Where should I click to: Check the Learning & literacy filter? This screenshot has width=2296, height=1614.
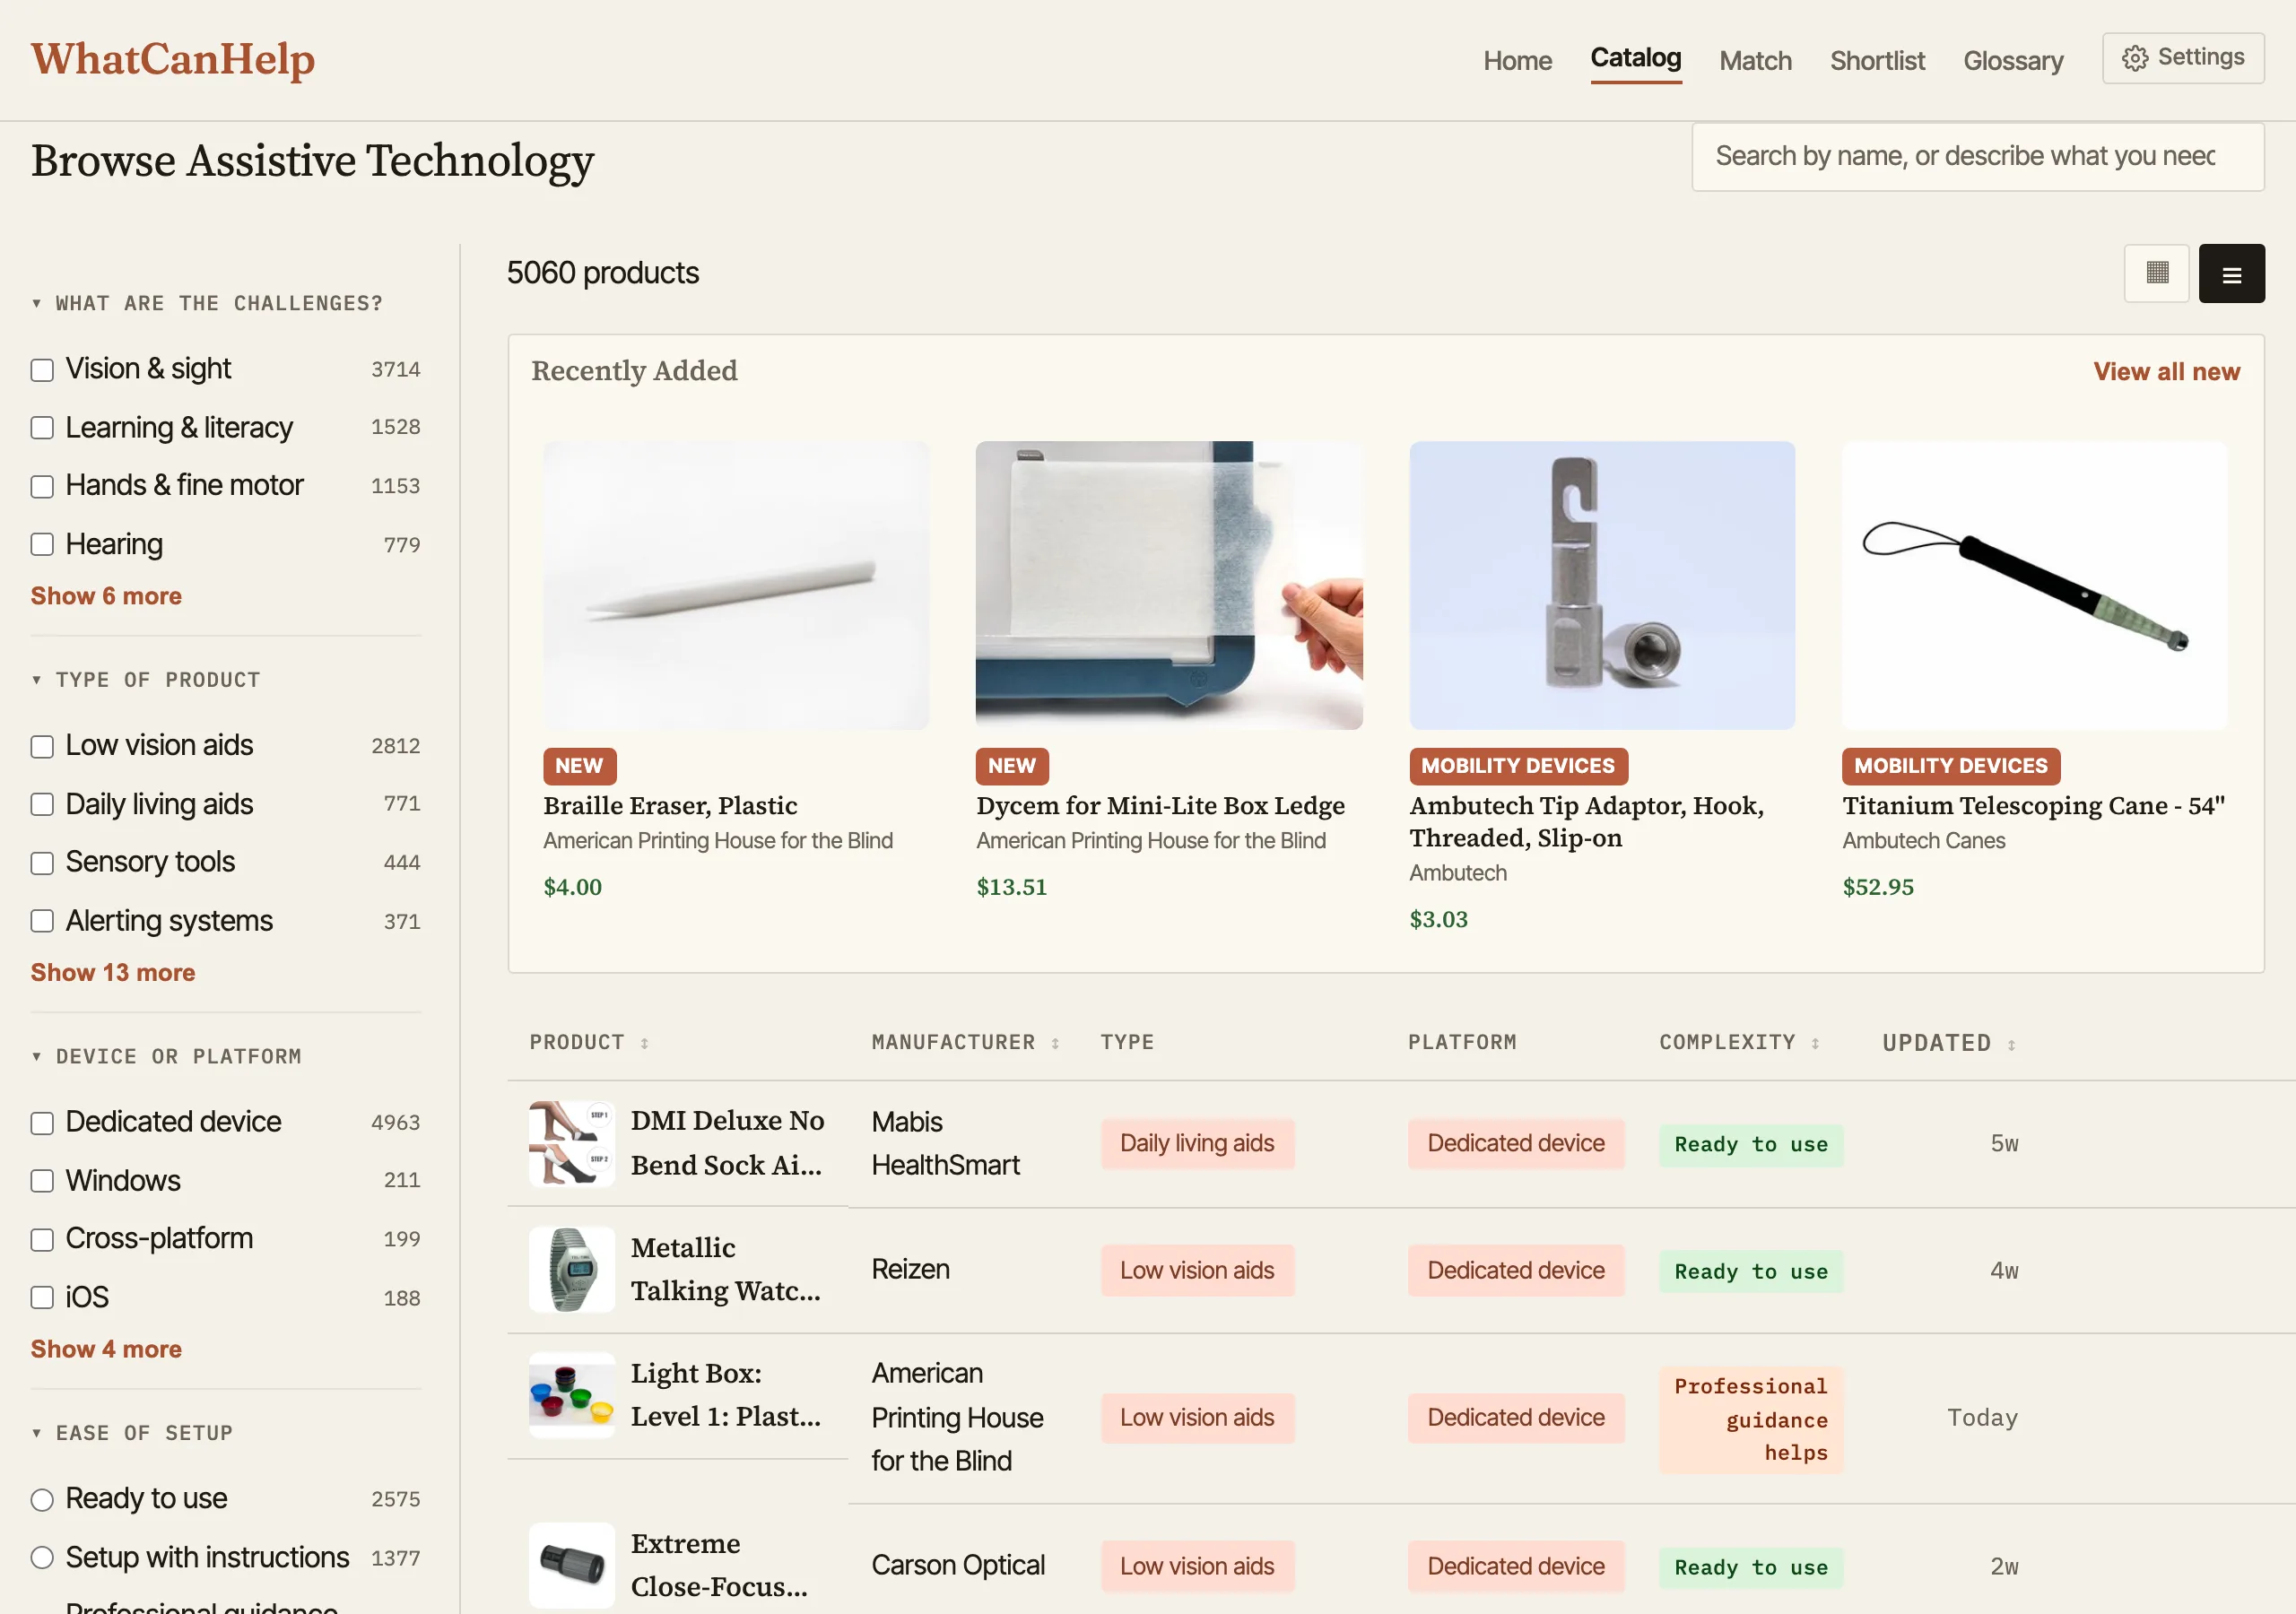pos(42,428)
